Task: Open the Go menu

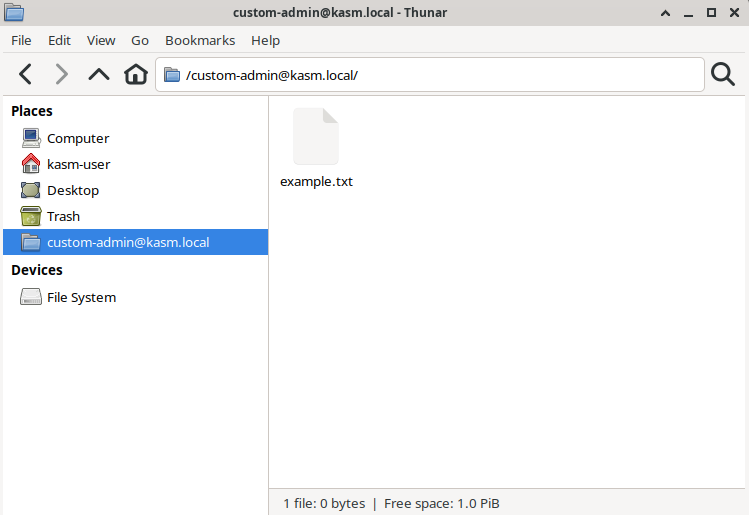Action: 140,40
